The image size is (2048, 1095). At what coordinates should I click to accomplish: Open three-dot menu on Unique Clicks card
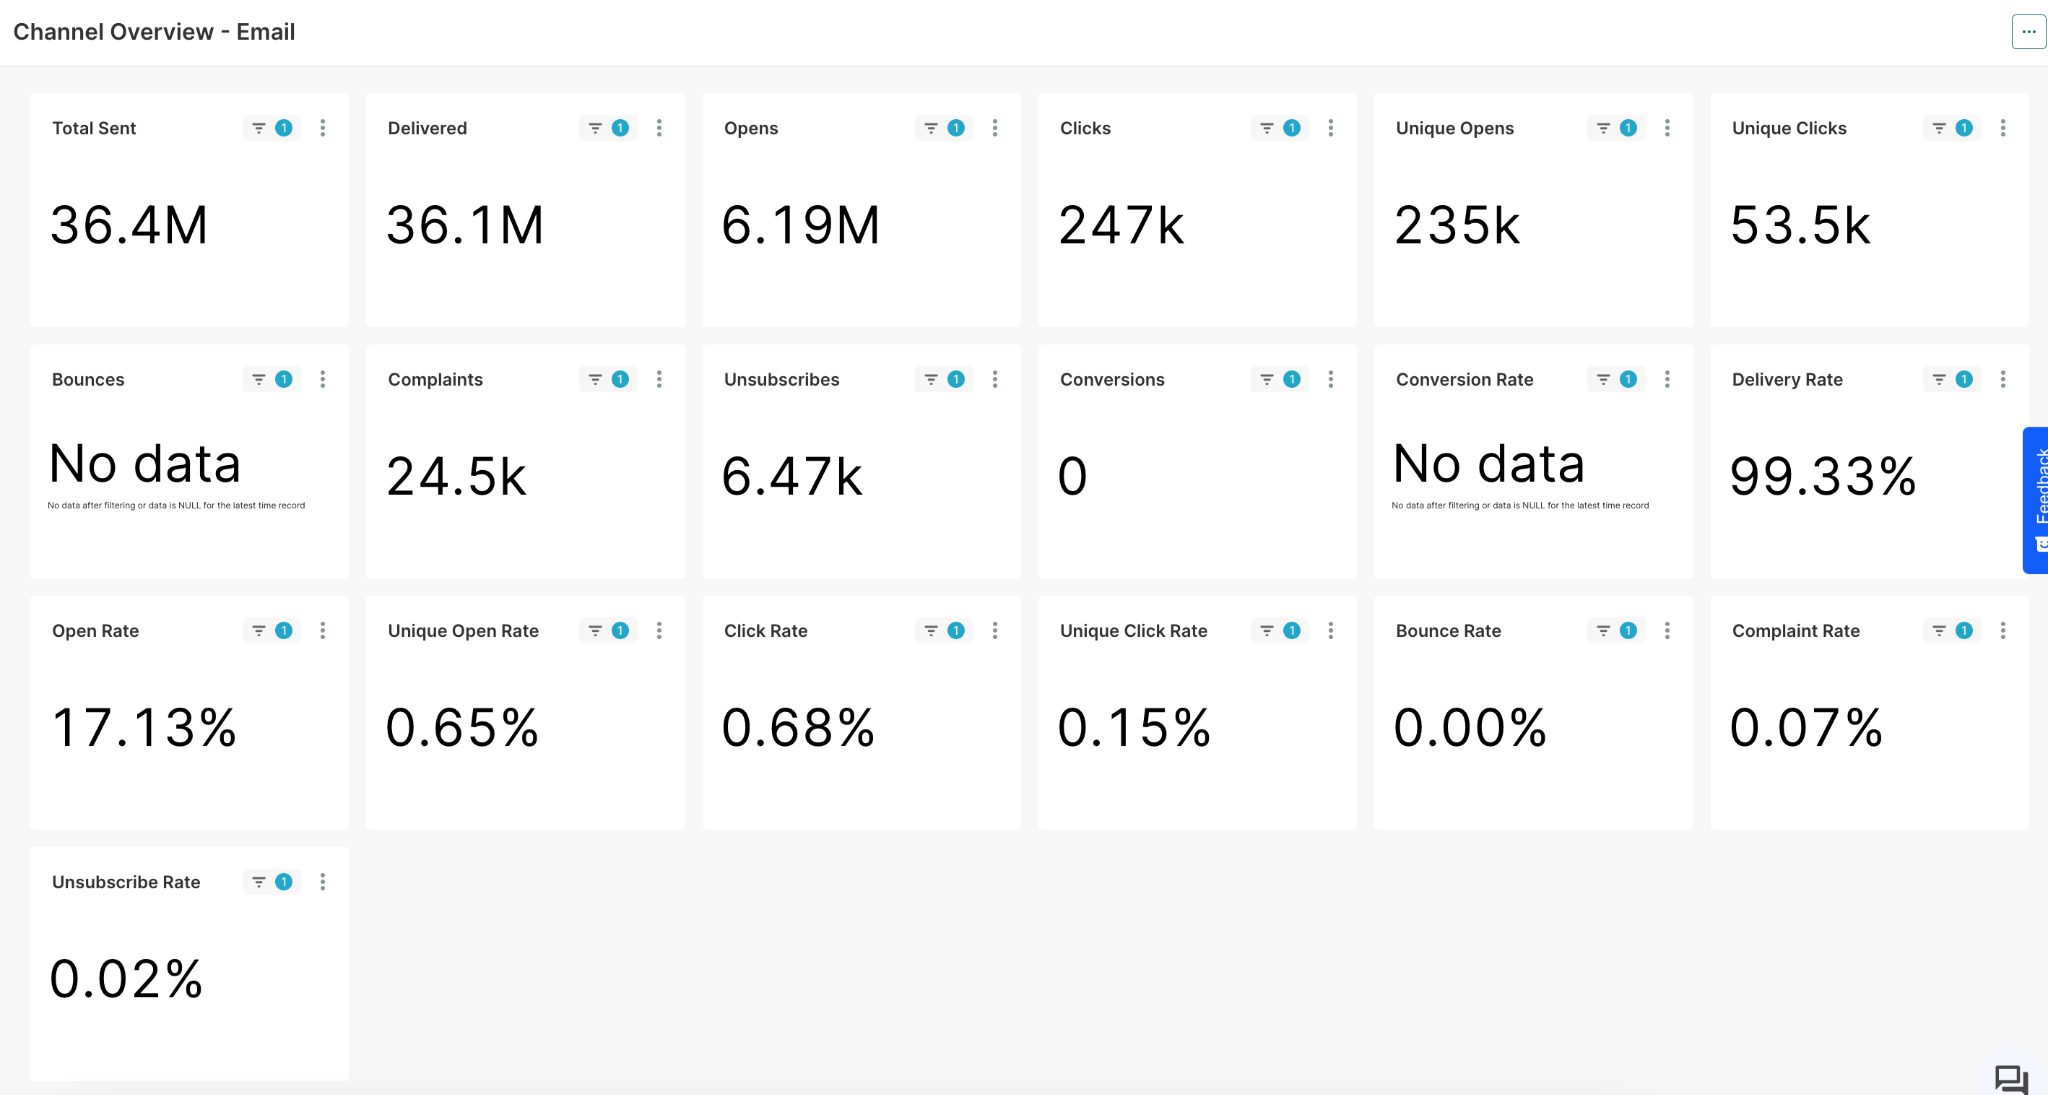(x=2002, y=128)
